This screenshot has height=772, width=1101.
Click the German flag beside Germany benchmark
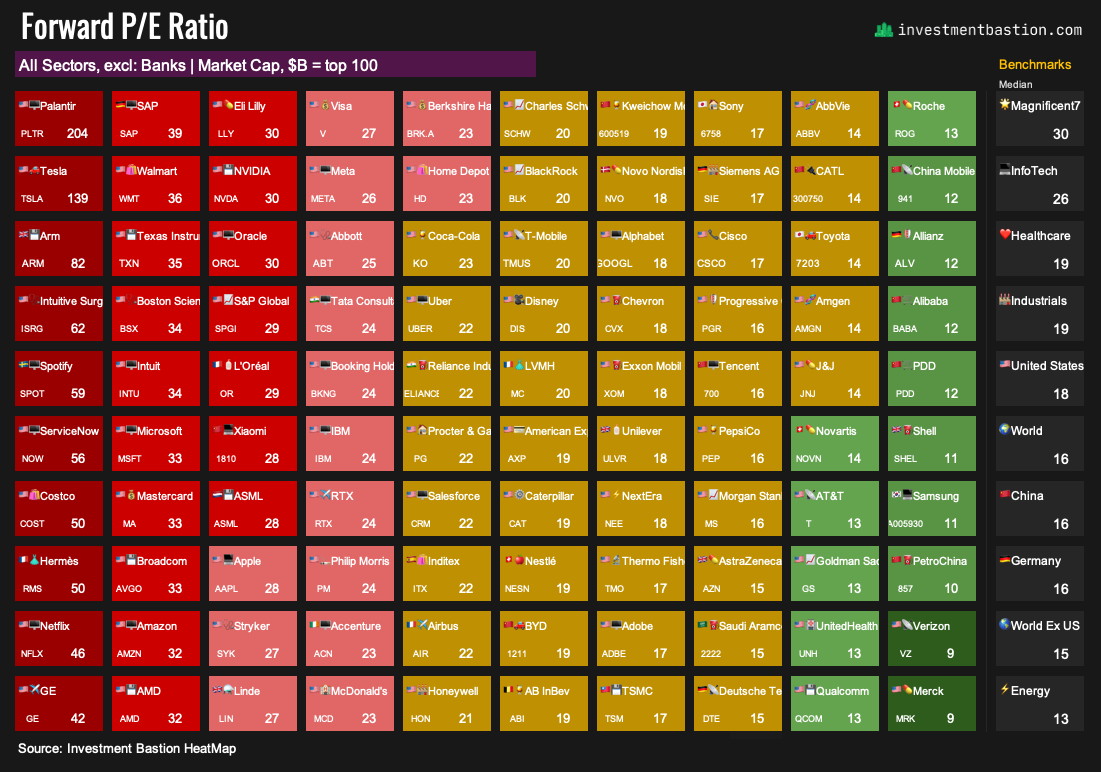click(1005, 560)
